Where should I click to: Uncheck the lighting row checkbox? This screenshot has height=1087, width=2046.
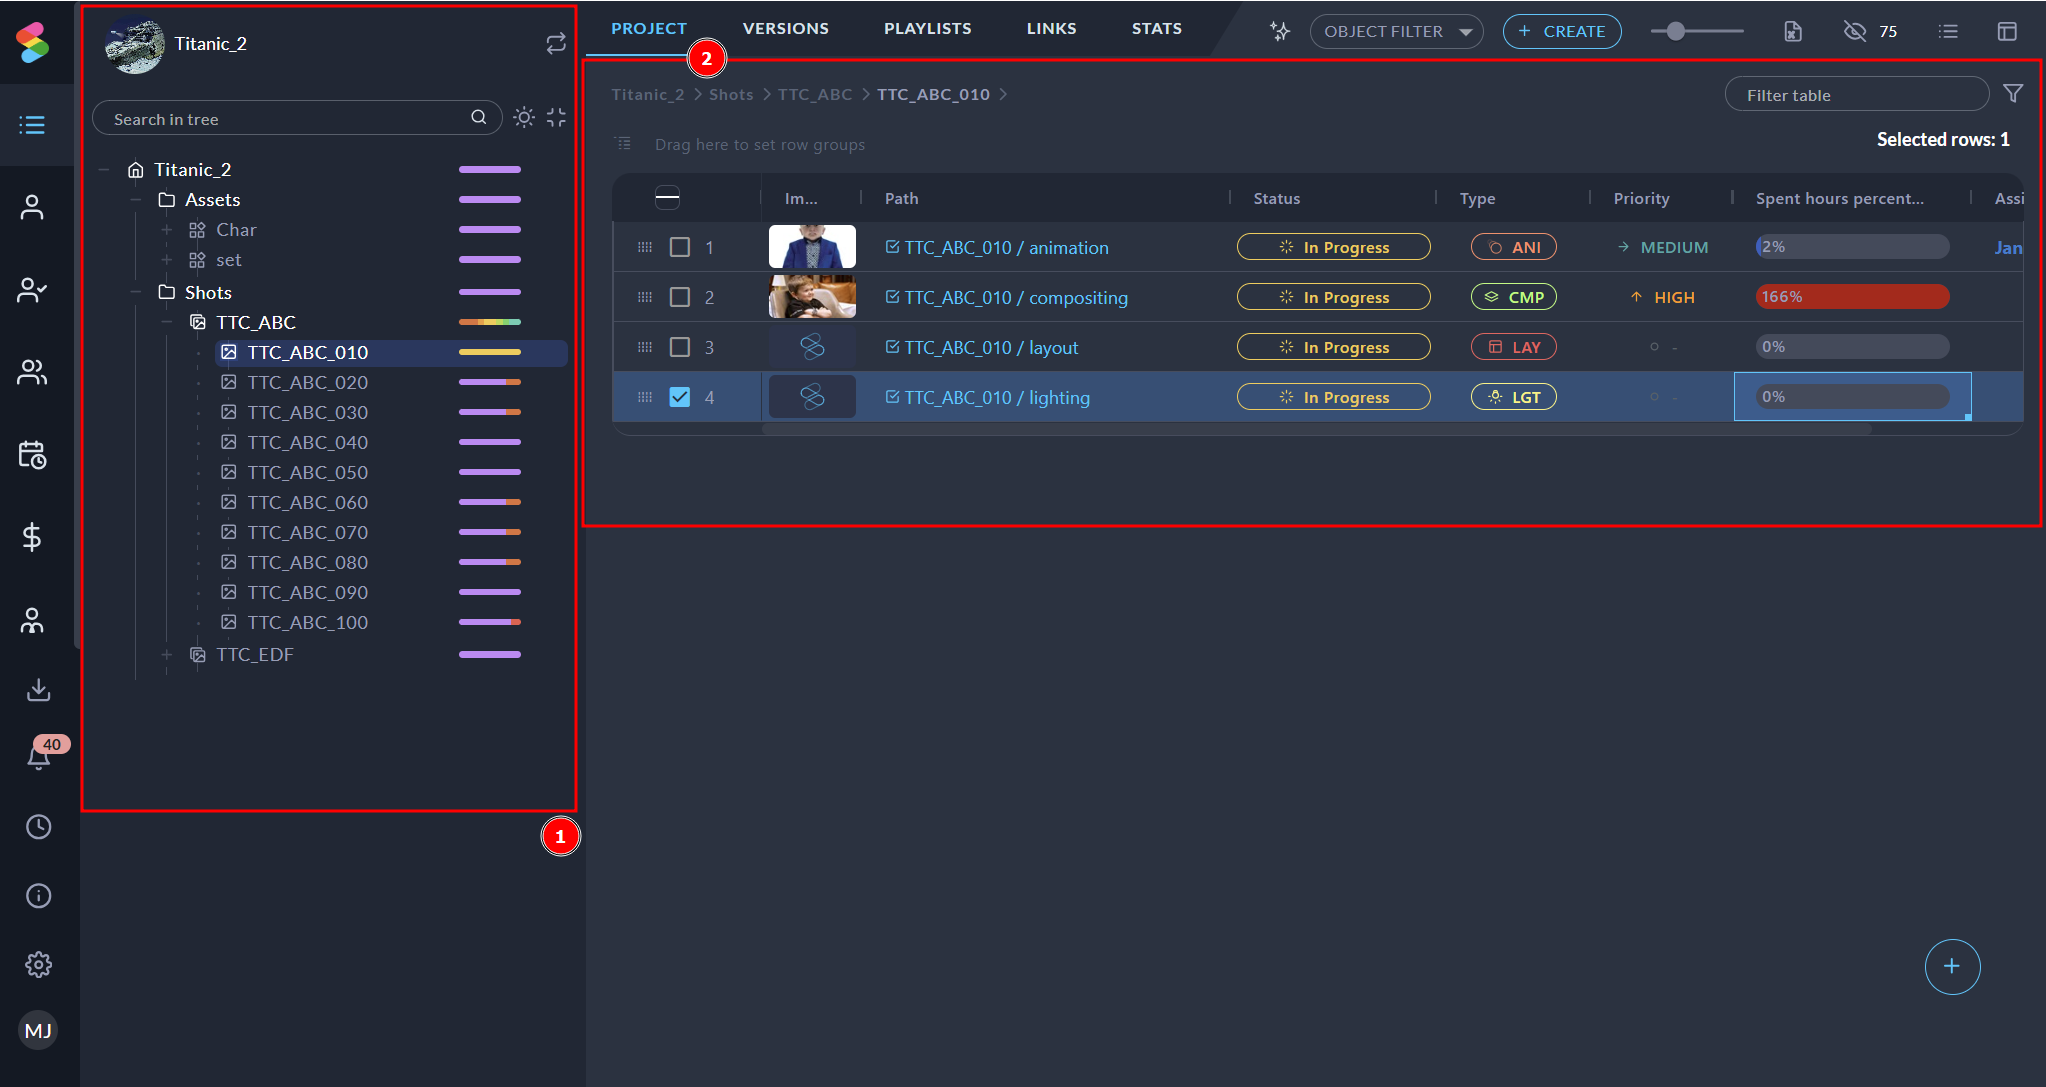(680, 397)
